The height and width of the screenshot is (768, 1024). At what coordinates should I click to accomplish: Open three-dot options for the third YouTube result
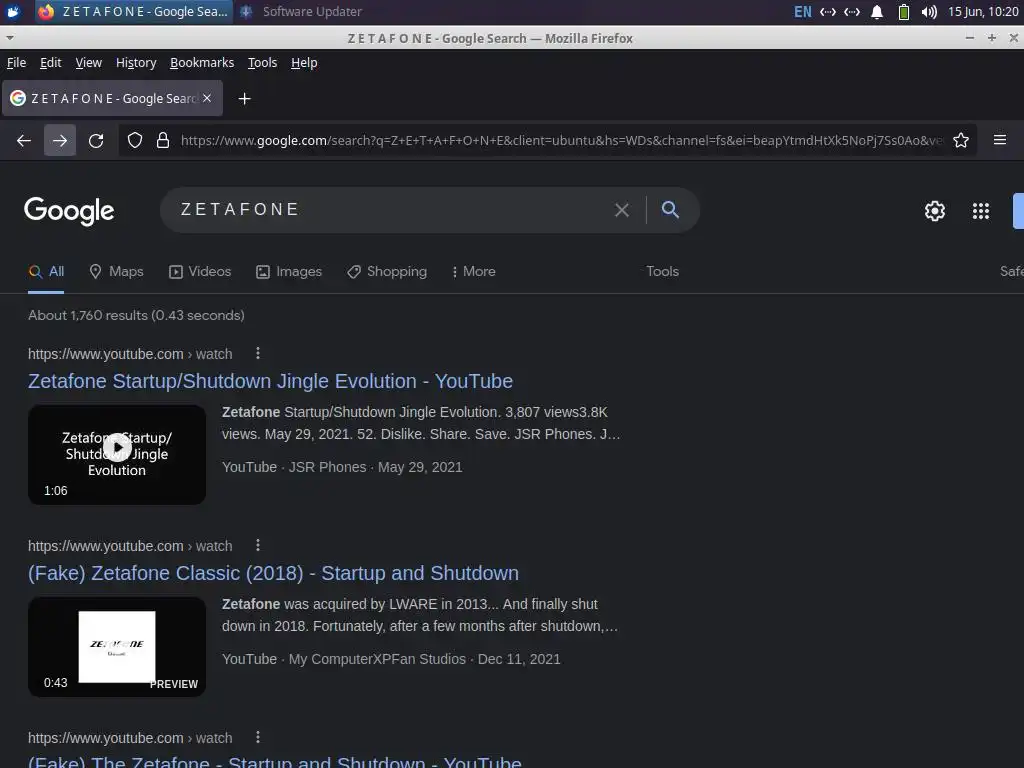coord(258,737)
